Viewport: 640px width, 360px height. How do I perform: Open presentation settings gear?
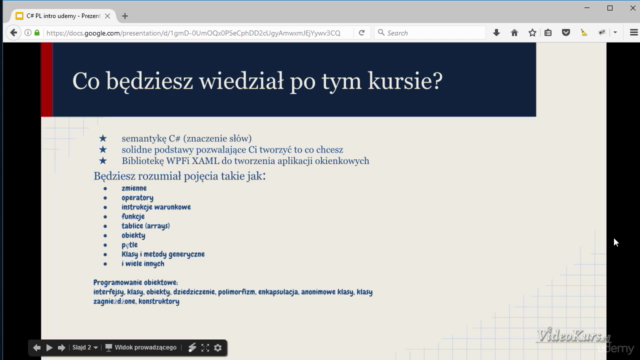(218, 348)
